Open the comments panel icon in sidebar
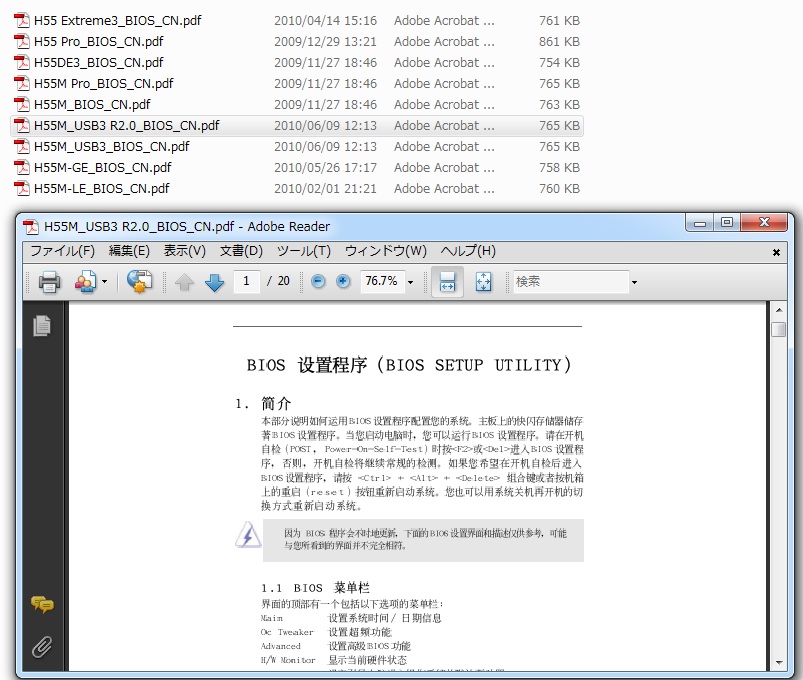 [x=42, y=604]
